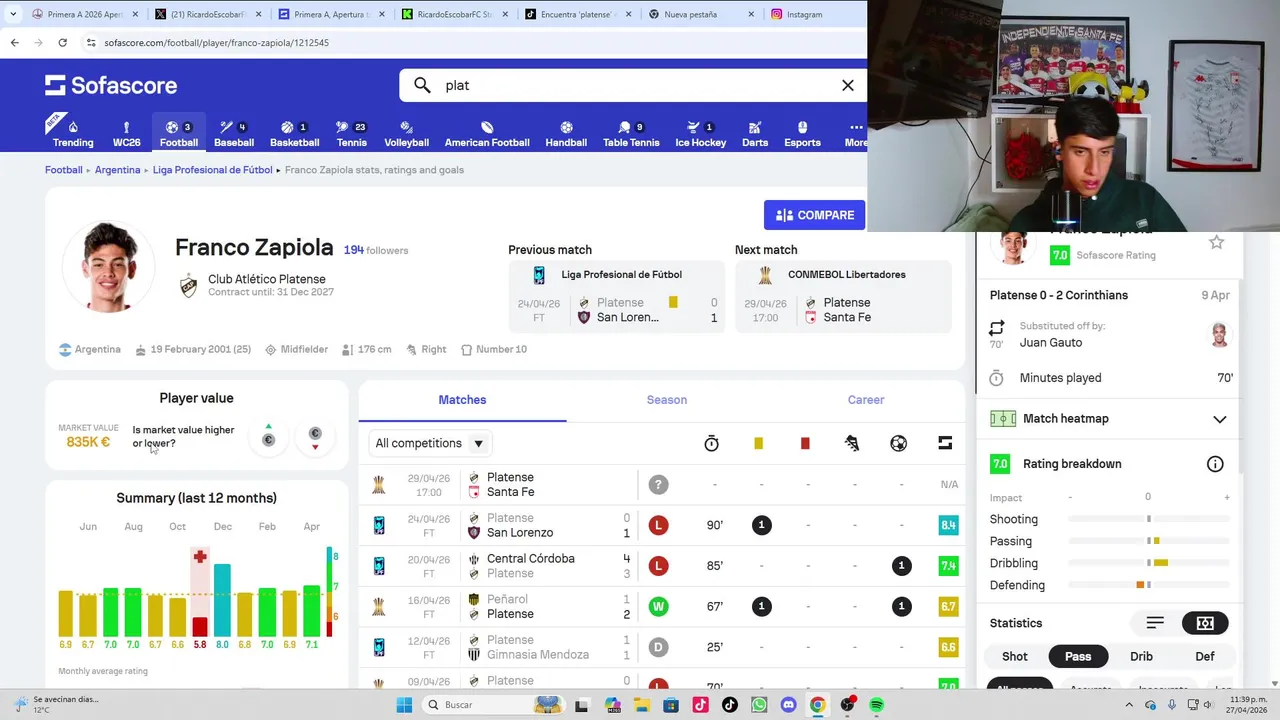The image size is (1280, 720).
Task: Open the Table Tennis section
Action: tap(631, 134)
